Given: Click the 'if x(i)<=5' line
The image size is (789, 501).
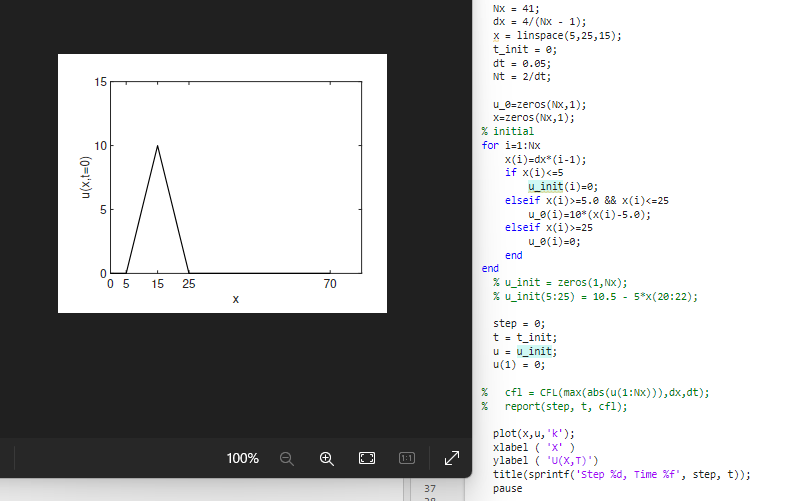Looking at the screenshot, I should pyautogui.click(x=534, y=173).
